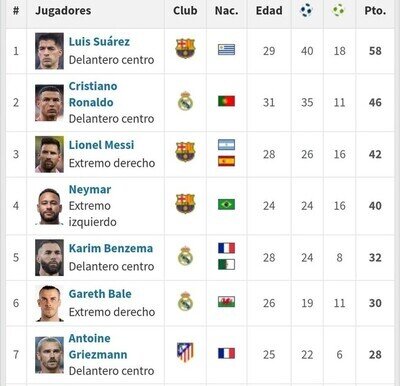Click the goals soccer ball column header icon
The height and width of the screenshot is (386, 400).
pyautogui.click(x=306, y=10)
